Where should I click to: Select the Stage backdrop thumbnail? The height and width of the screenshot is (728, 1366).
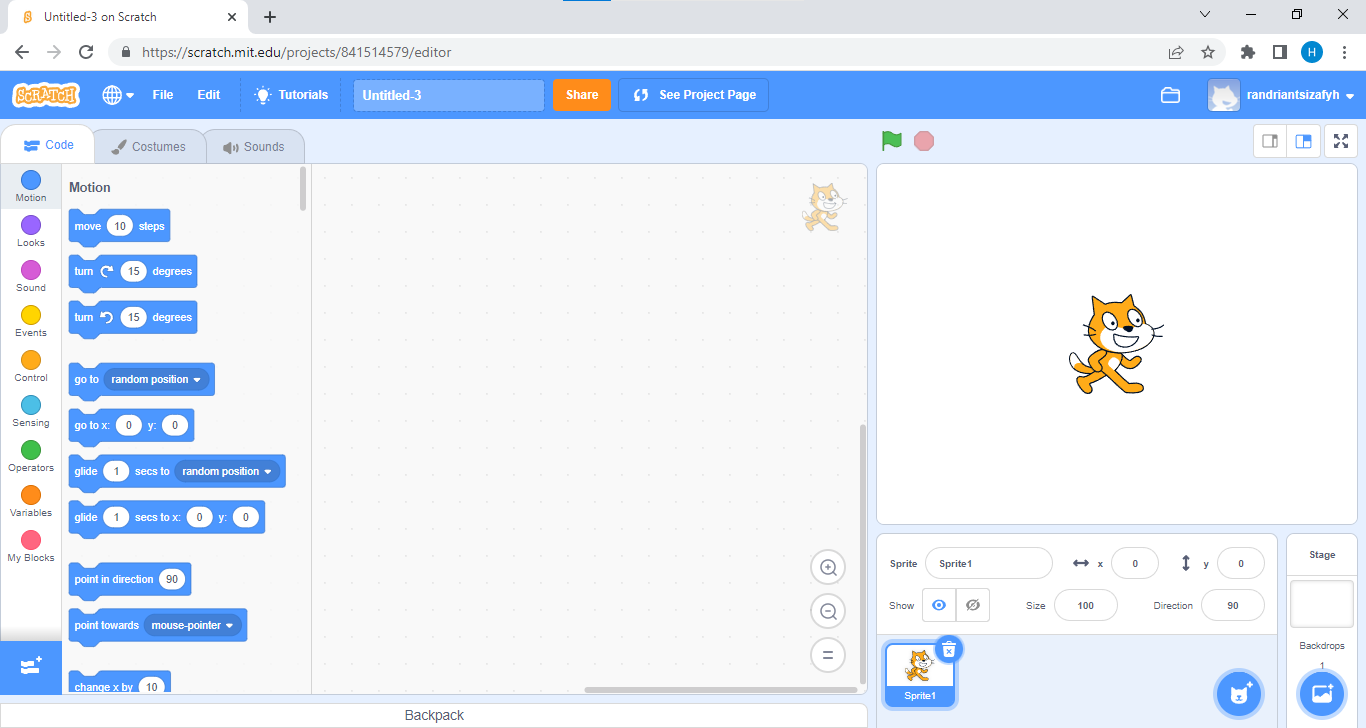1322,604
